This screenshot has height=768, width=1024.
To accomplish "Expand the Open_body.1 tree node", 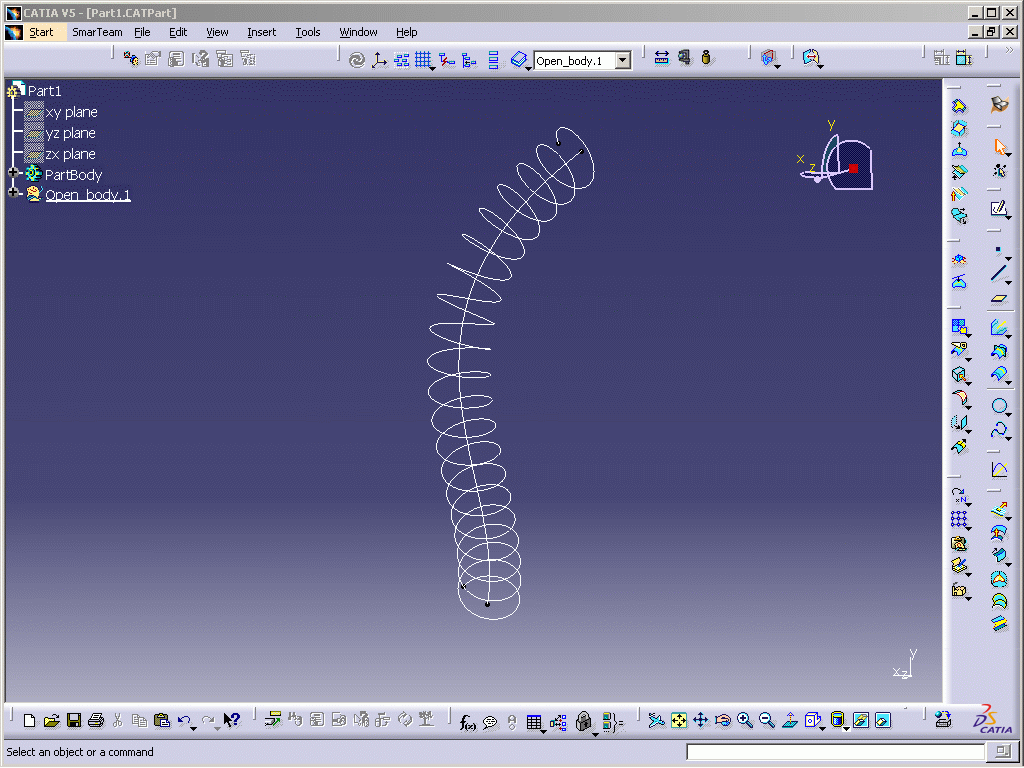I will [13, 193].
